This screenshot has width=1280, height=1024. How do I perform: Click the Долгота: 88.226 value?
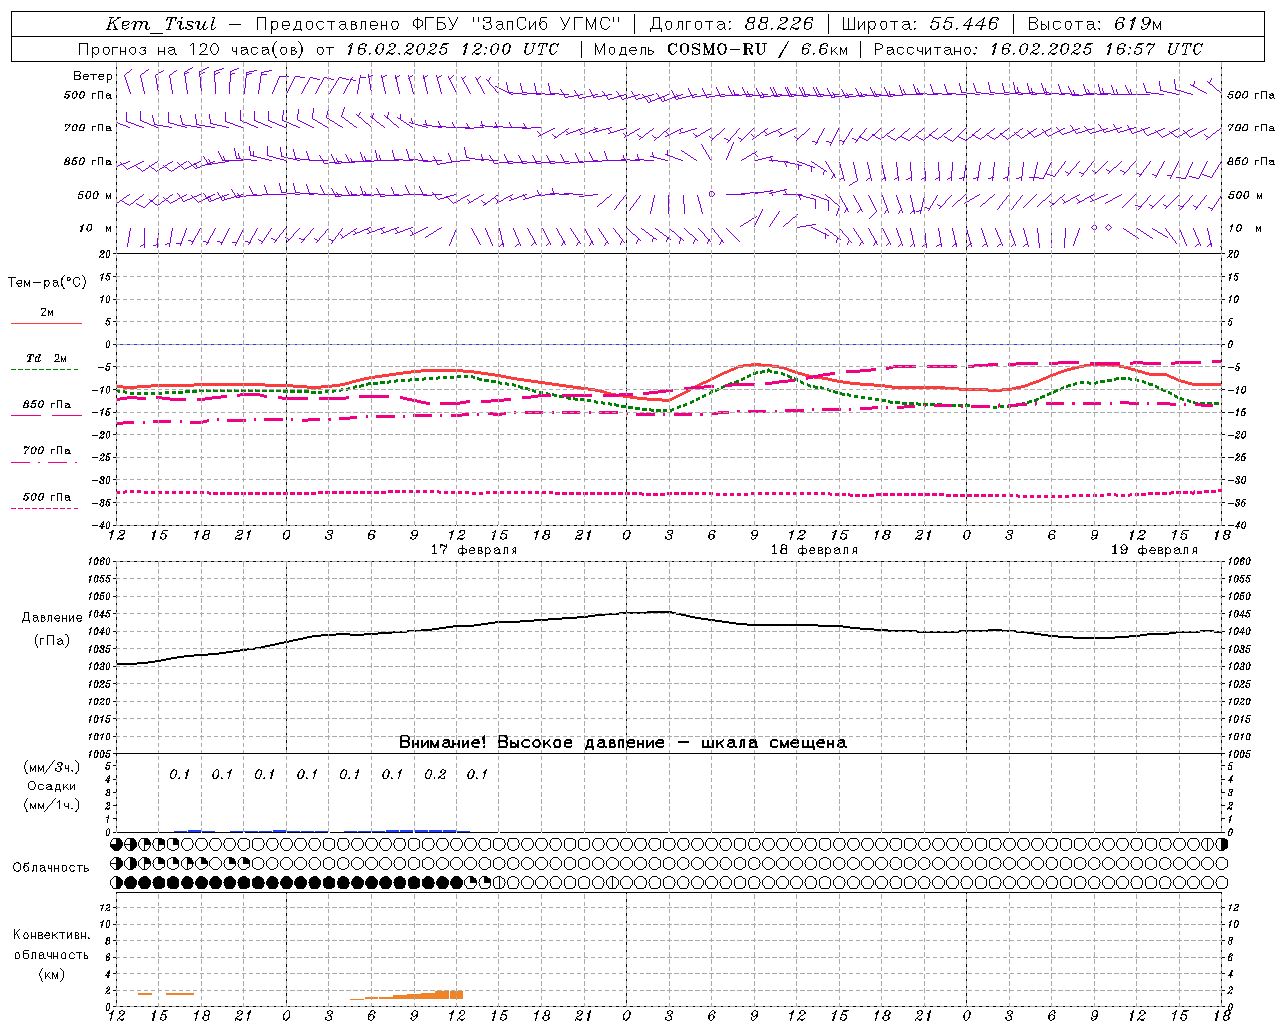click(732, 24)
